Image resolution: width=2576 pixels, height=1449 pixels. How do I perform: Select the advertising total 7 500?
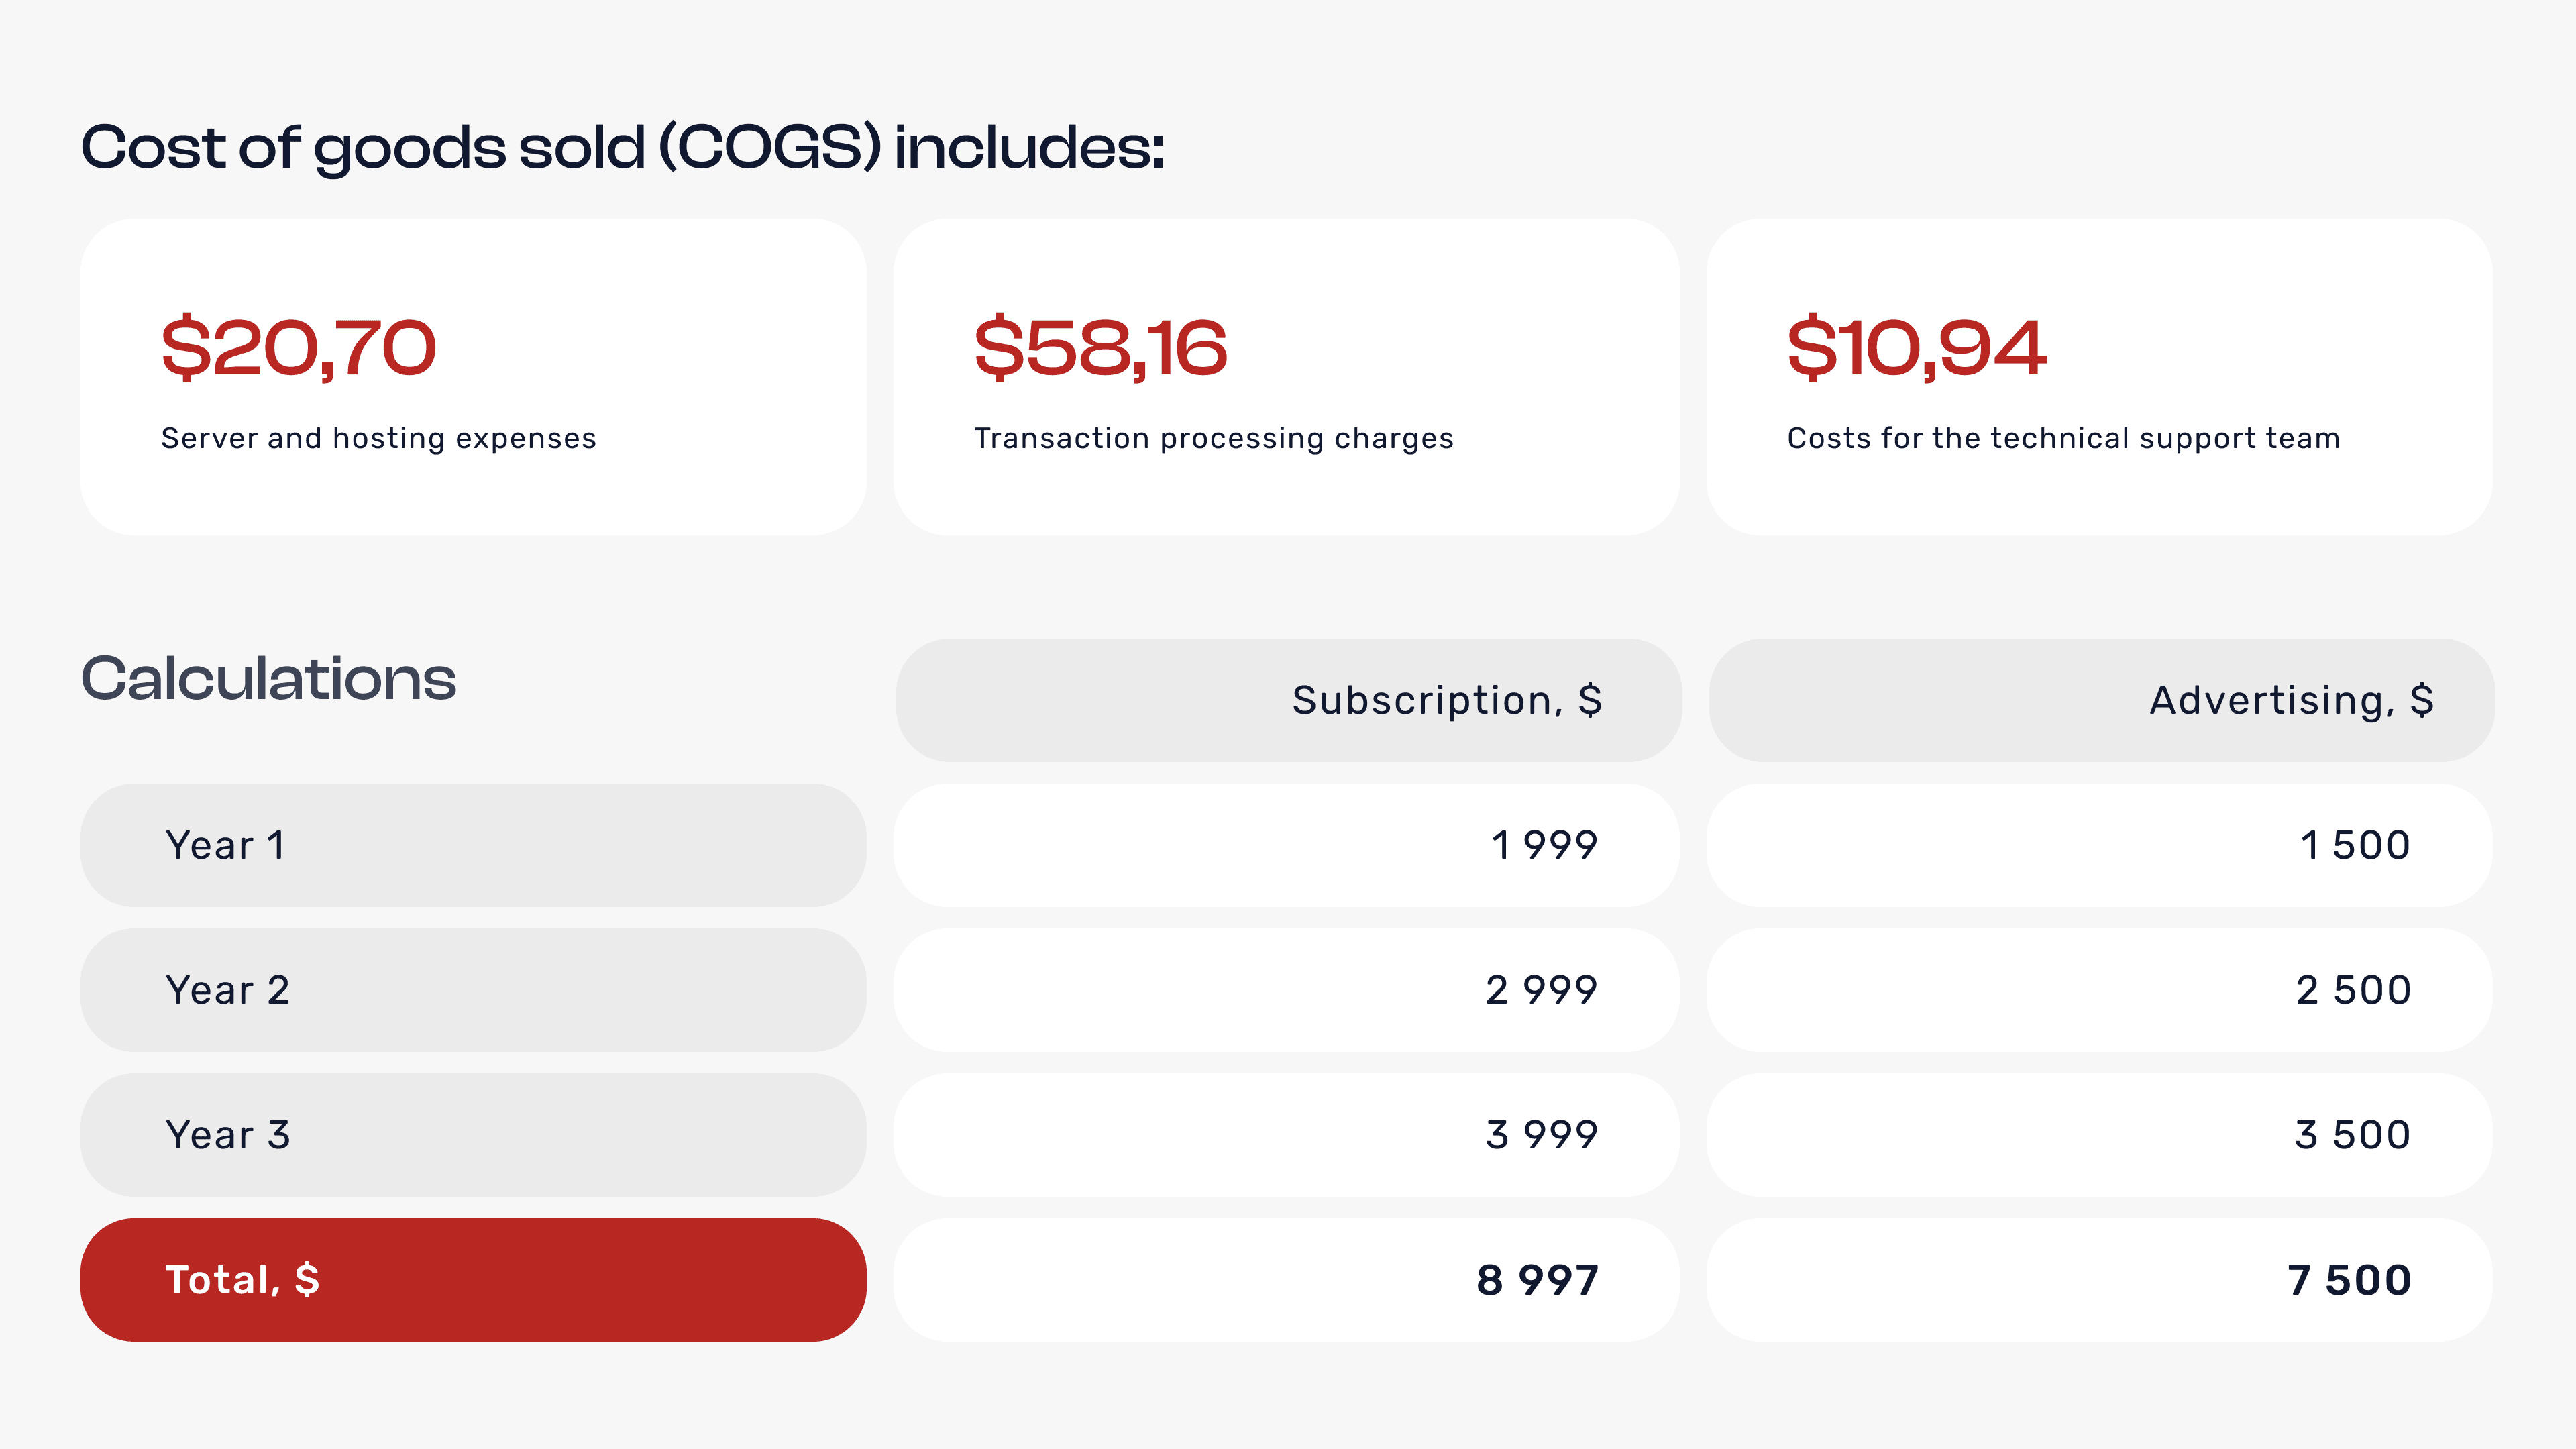tap(2349, 1280)
